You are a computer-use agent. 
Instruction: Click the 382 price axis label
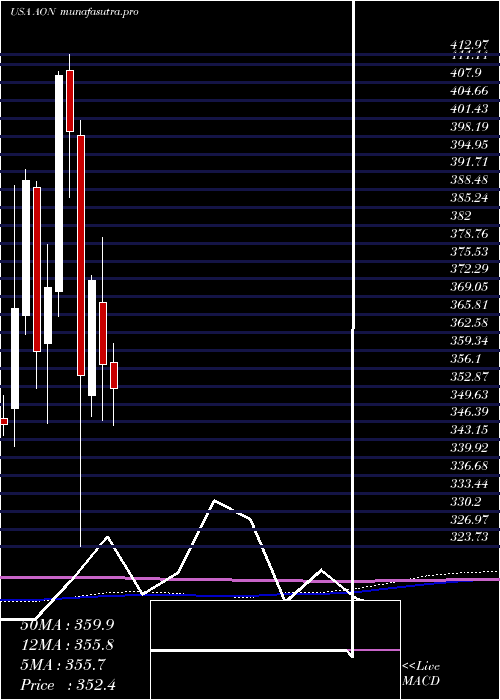[461, 215]
